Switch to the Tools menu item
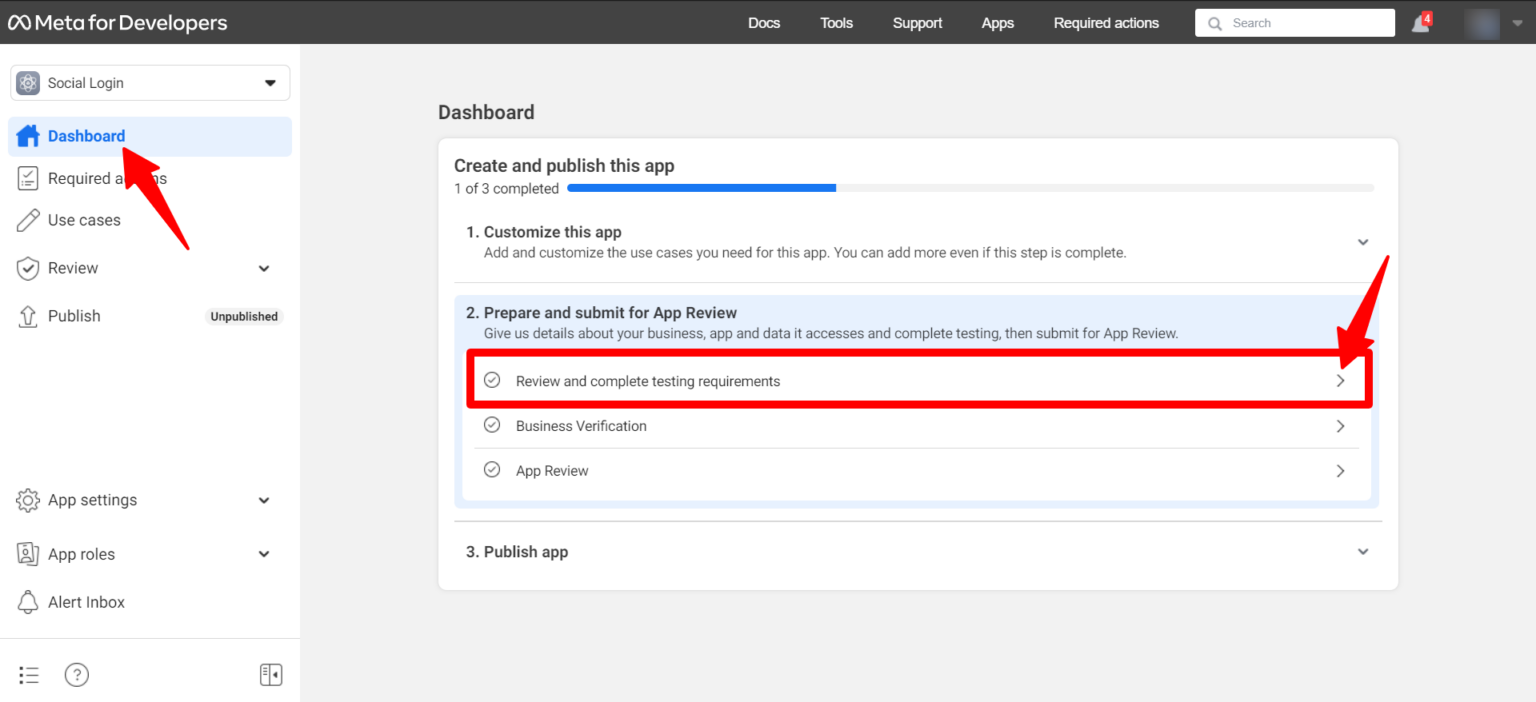The image size is (1536, 702). click(x=836, y=22)
